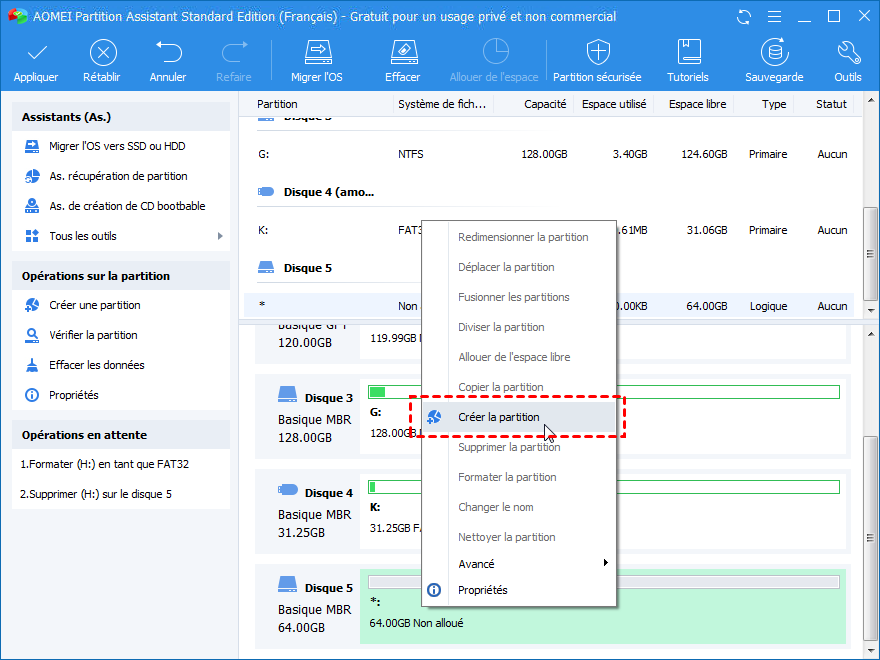880x660 pixels.
Task: Open Partition sécurisée shield icon
Action: pyautogui.click(x=598, y=54)
